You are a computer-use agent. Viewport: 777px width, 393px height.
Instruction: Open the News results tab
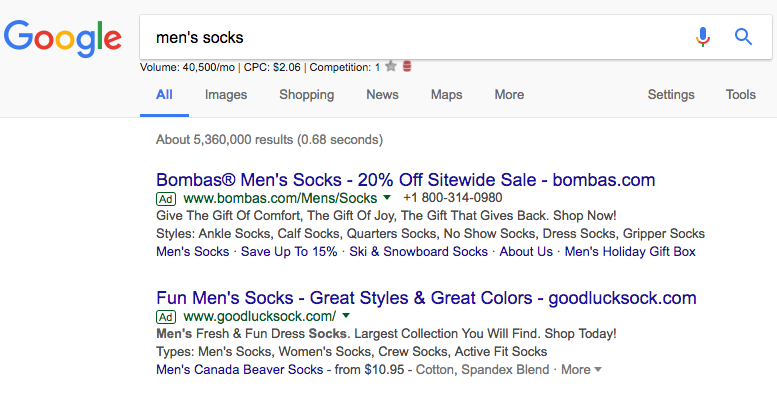point(382,95)
